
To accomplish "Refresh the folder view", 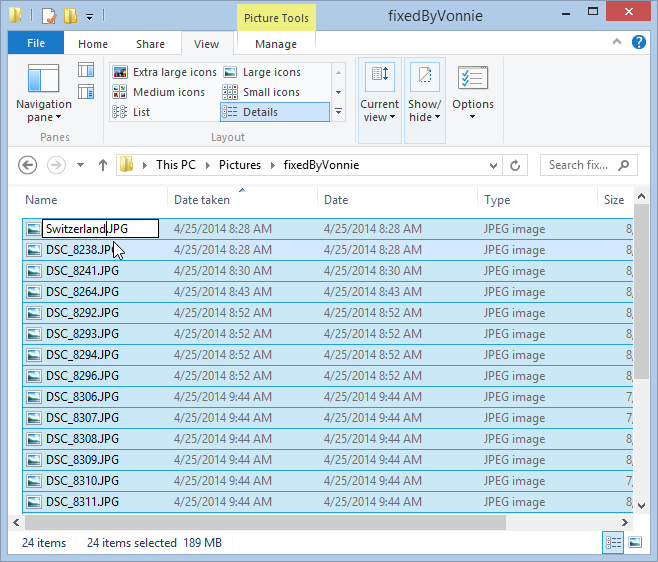I will pos(515,165).
